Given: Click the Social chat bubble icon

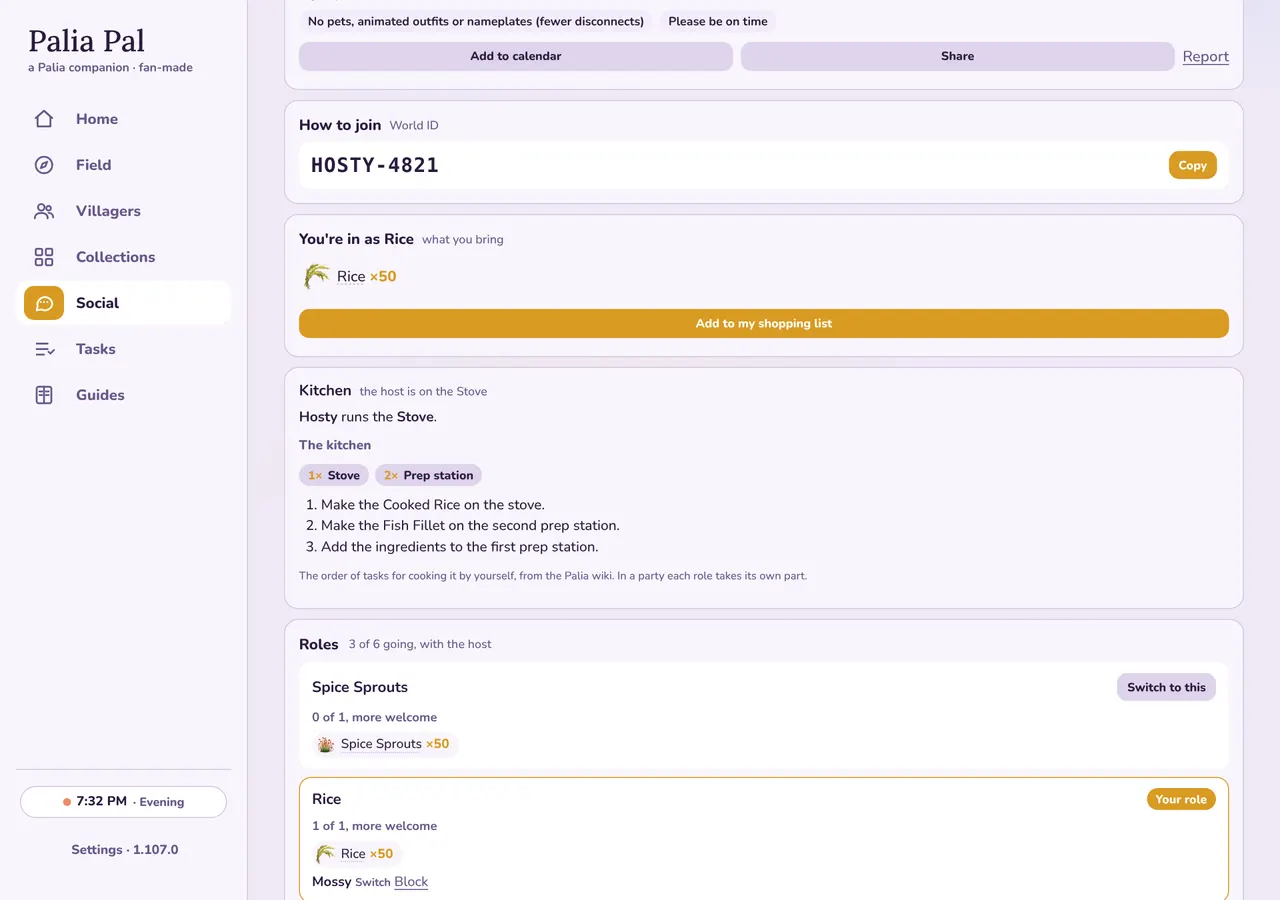Looking at the screenshot, I should (44, 303).
